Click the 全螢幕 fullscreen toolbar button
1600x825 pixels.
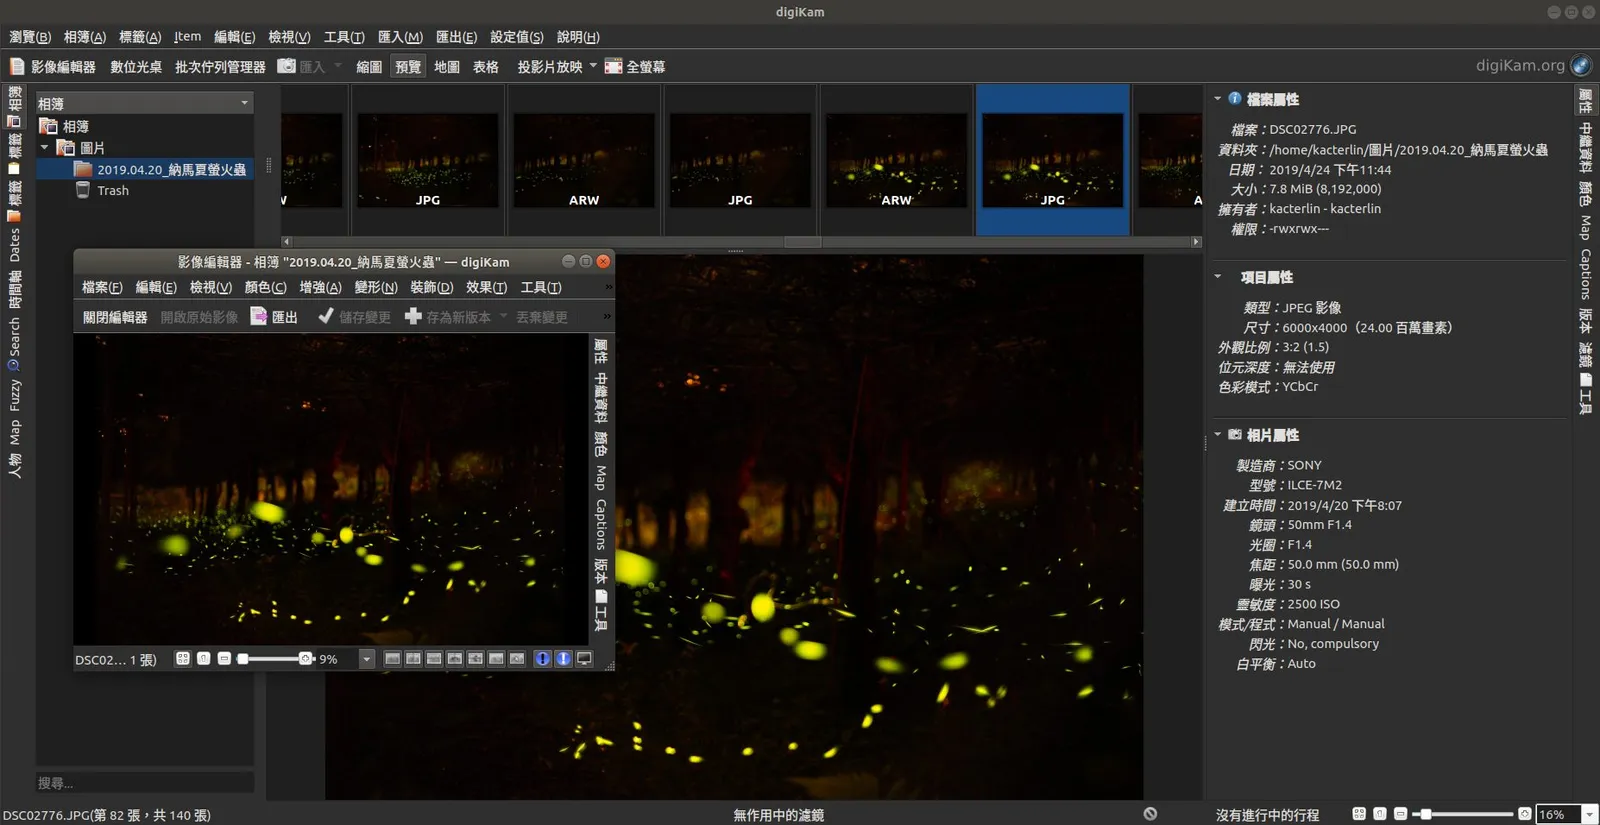(x=634, y=67)
